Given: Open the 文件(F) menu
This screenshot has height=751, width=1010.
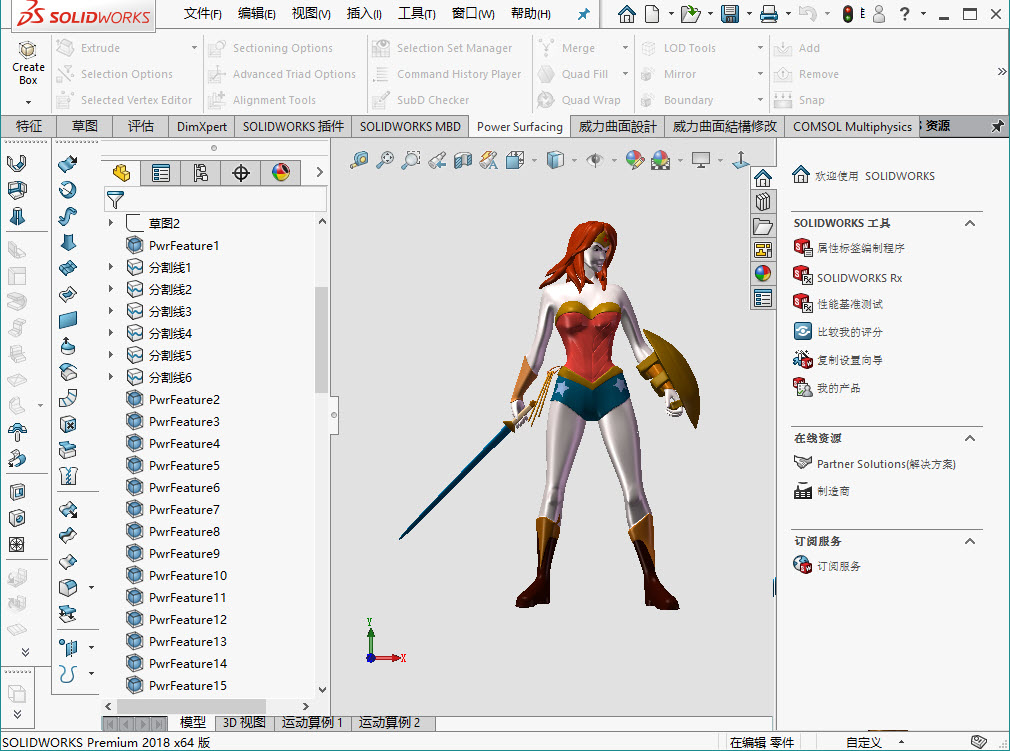Looking at the screenshot, I should pos(203,14).
